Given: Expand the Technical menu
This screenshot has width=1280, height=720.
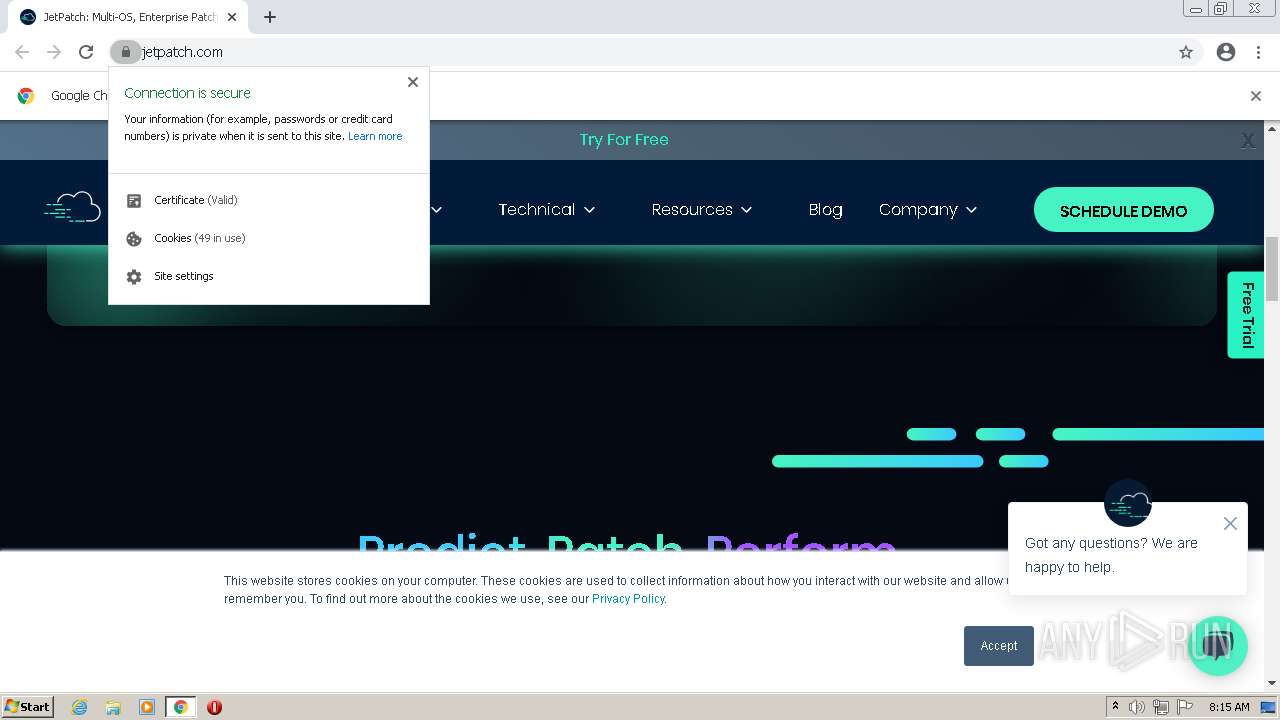Looking at the screenshot, I should tap(547, 210).
